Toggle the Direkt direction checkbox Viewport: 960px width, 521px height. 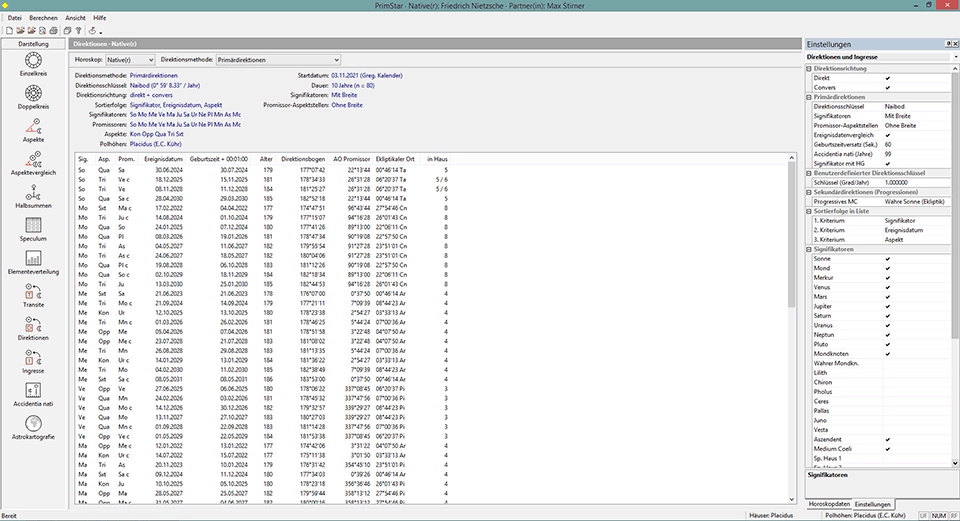(x=888, y=78)
